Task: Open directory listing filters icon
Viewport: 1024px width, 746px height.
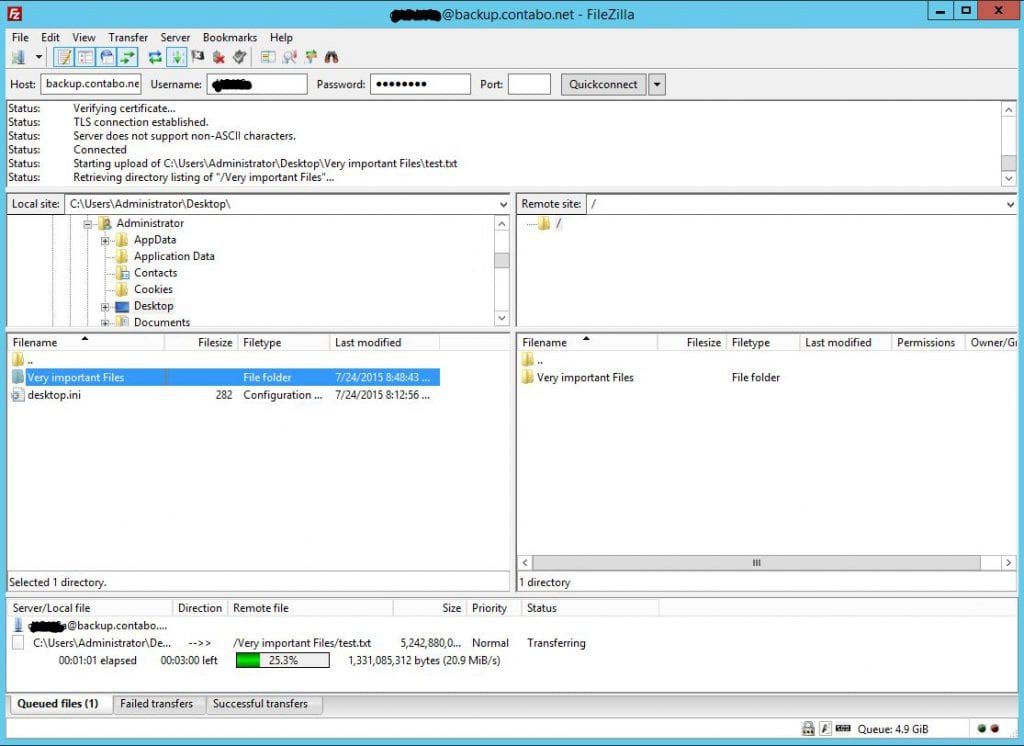Action: [x=268, y=57]
